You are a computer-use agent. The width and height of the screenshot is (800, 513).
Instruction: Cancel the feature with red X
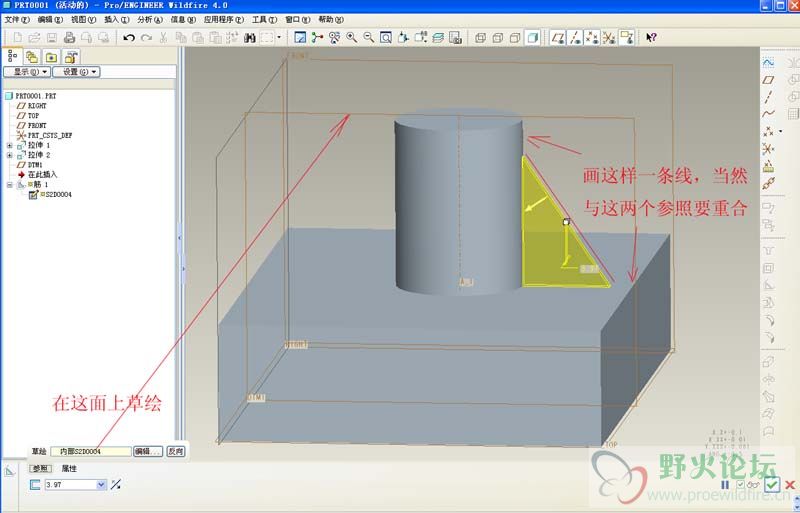pyautogui.click(x=790, y=484)
